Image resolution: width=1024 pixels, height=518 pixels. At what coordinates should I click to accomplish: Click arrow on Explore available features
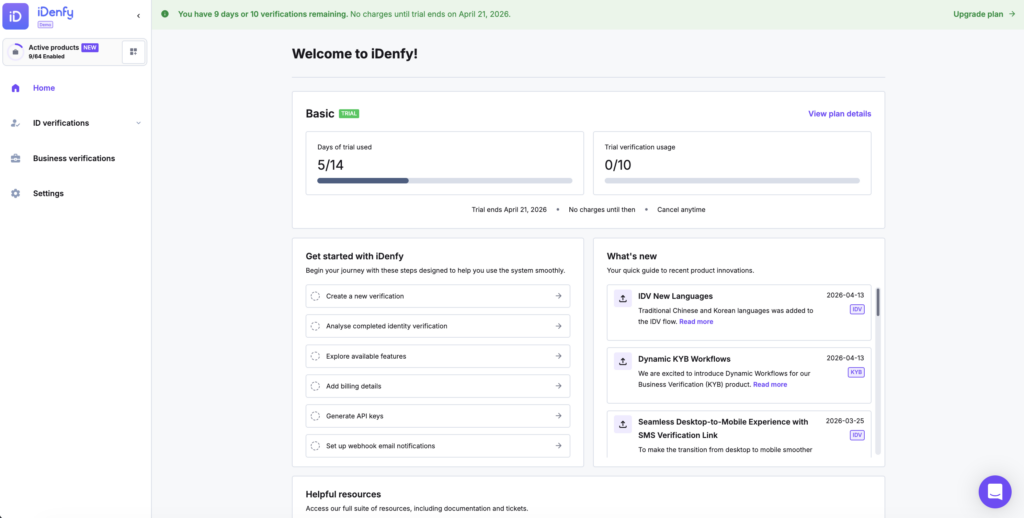[558, 356]
